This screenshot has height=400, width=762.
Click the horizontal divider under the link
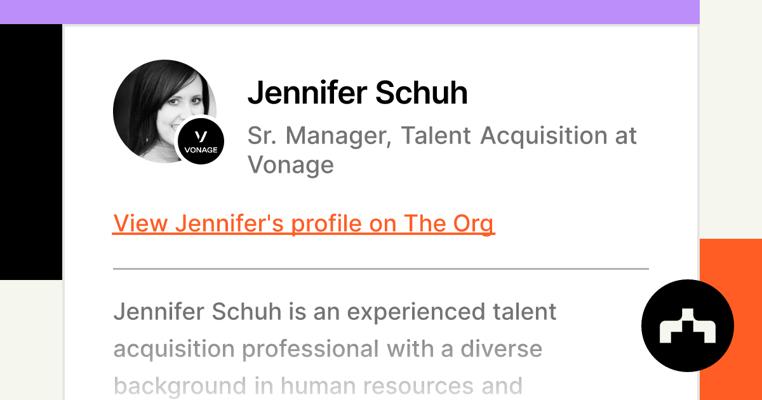pyautogui.click(x=380, y=269)
